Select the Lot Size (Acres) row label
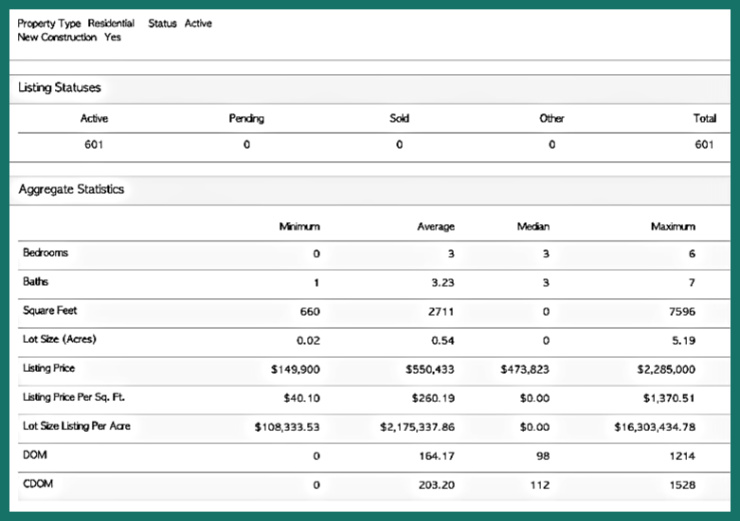 click(62, 340)
